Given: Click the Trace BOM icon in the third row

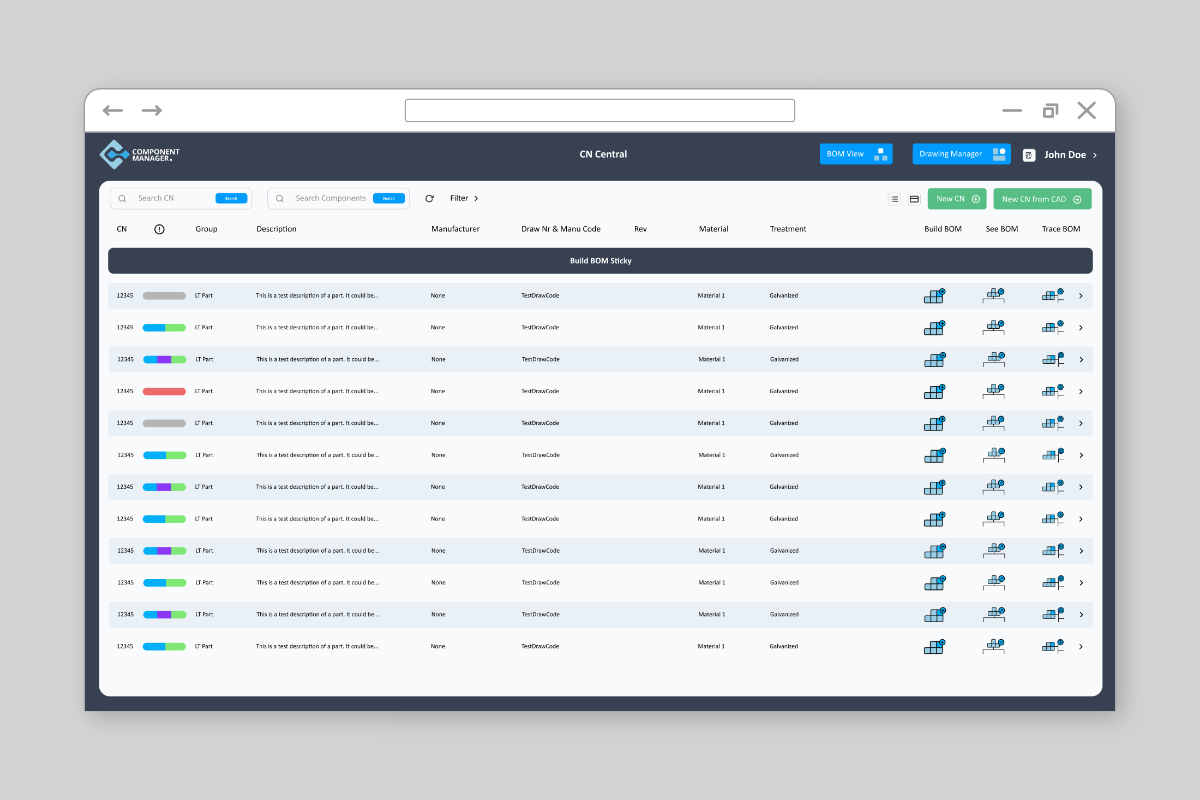Looking at the screenshot, I should pyautogui.click(x=1053, y=359).
